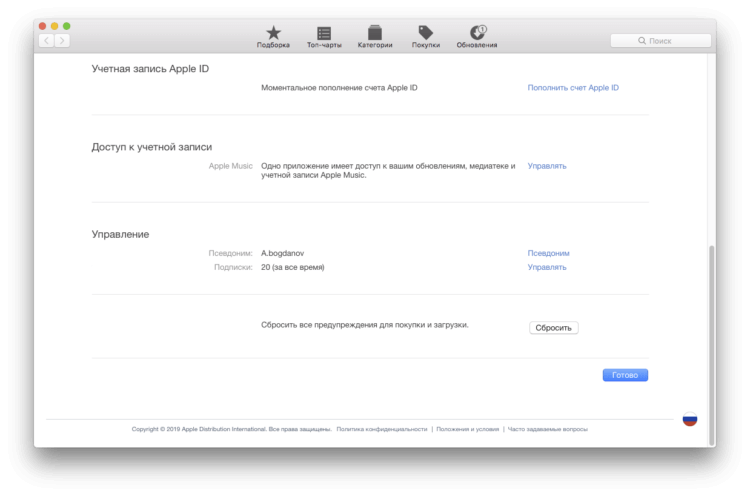750x496 pixels.
Task: Click the Apple Music label
Action: pos(230,166)
